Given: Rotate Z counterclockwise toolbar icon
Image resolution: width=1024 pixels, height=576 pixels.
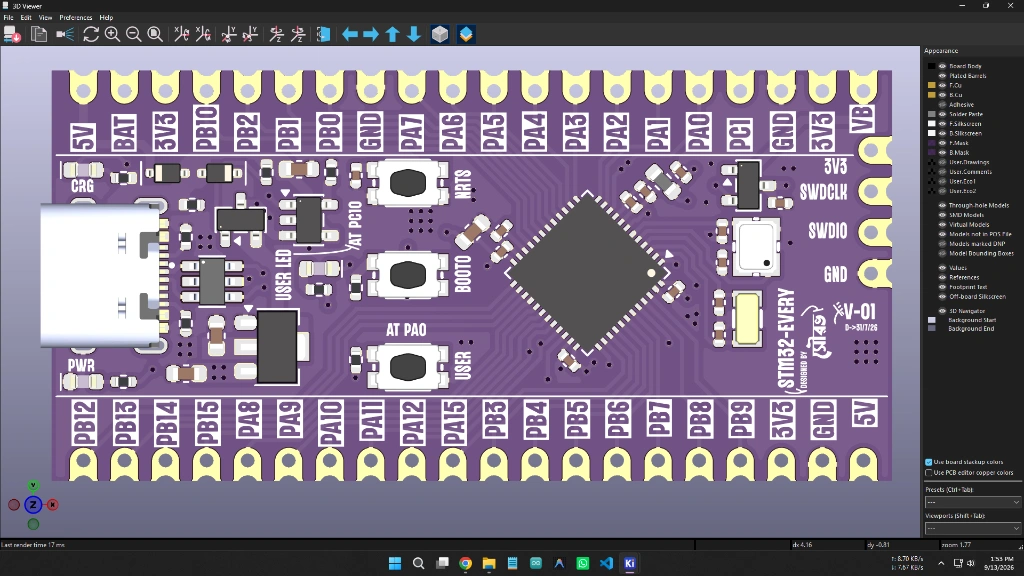Looking at the screenshot, I should point(298,34).
